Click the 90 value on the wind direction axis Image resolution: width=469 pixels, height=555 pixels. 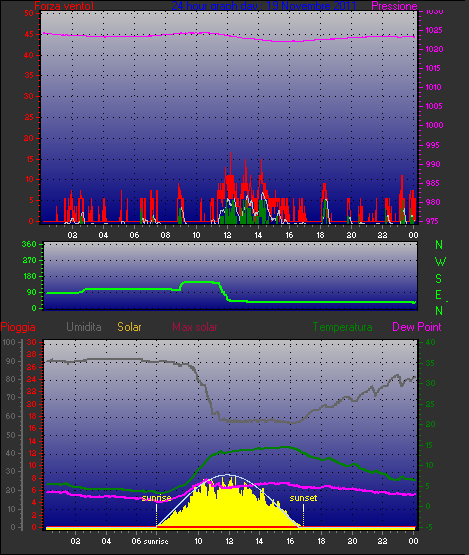click(x=32, y=292)
